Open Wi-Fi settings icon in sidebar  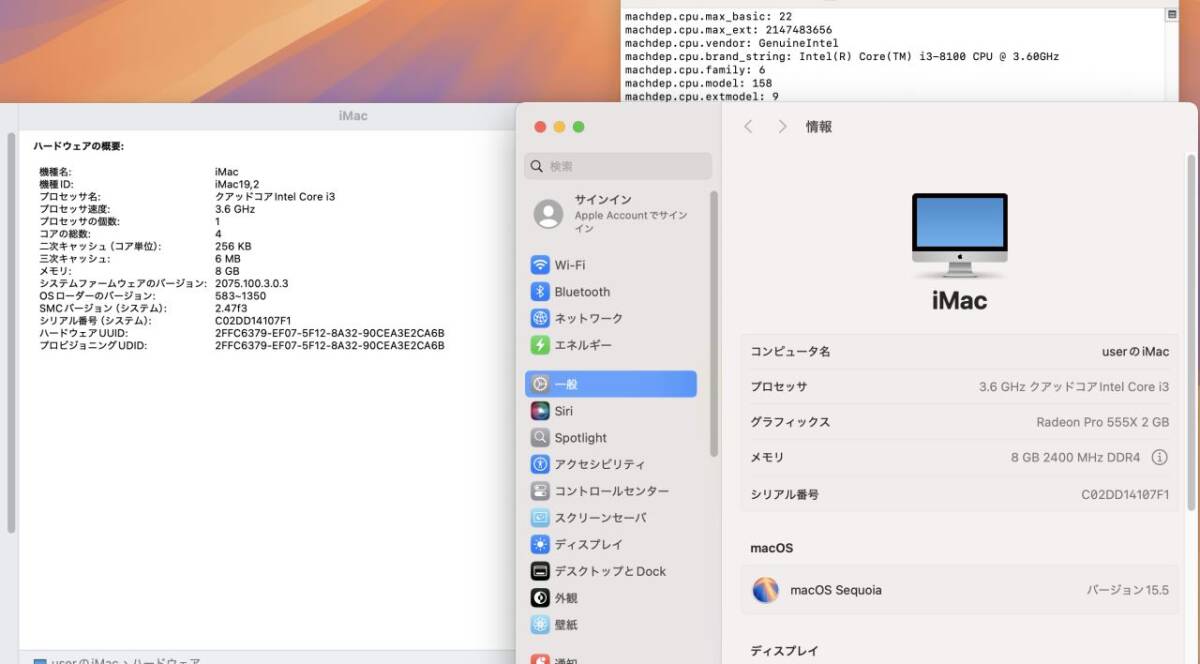coord(540,265)
